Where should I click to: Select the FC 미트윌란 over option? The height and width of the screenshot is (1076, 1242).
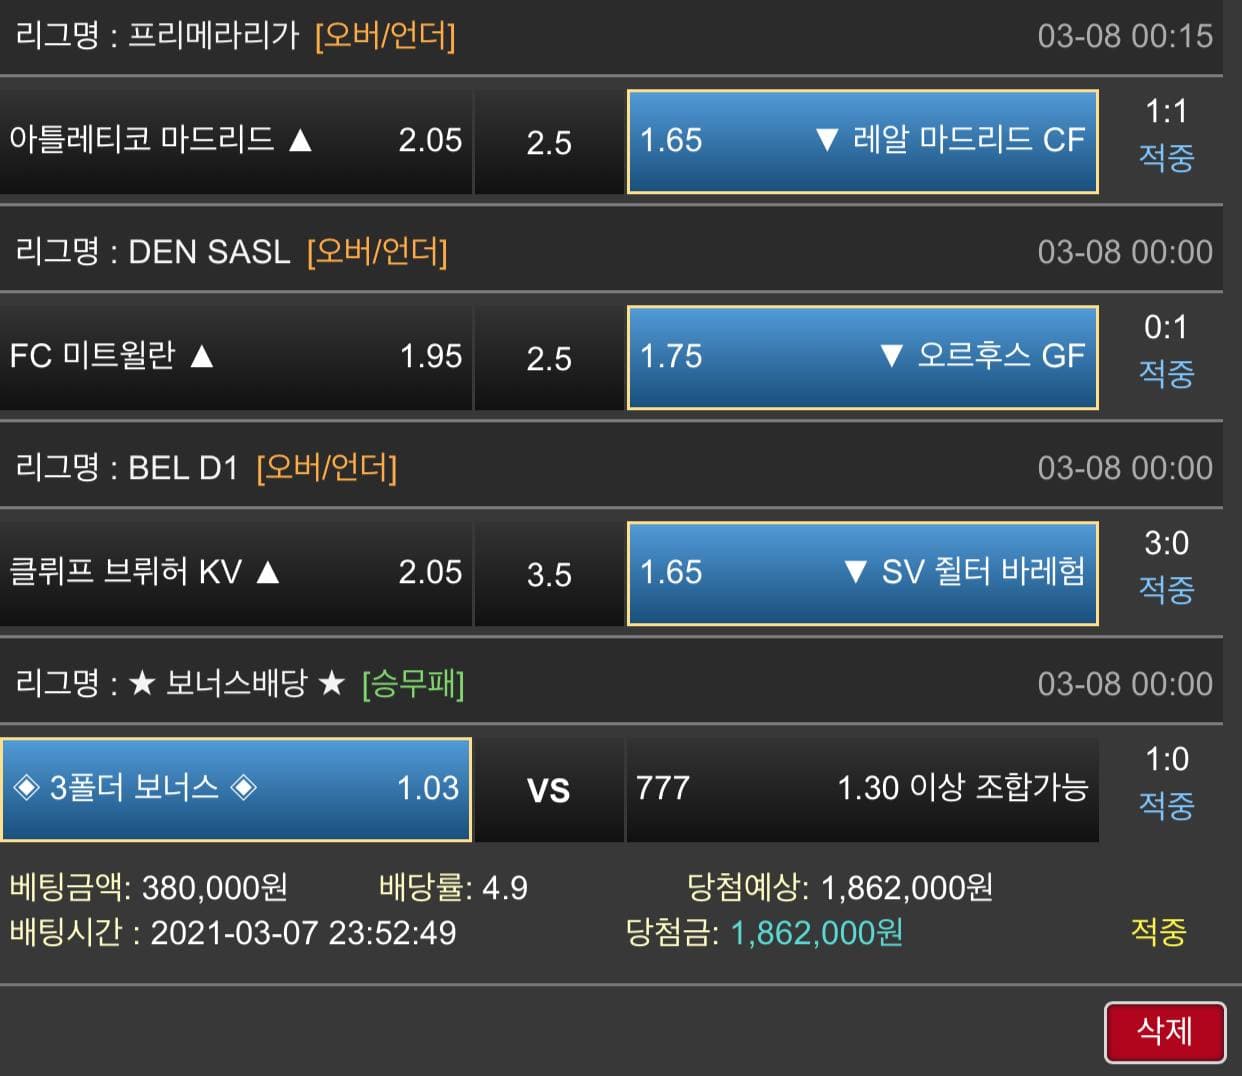[x=236, y=357]
